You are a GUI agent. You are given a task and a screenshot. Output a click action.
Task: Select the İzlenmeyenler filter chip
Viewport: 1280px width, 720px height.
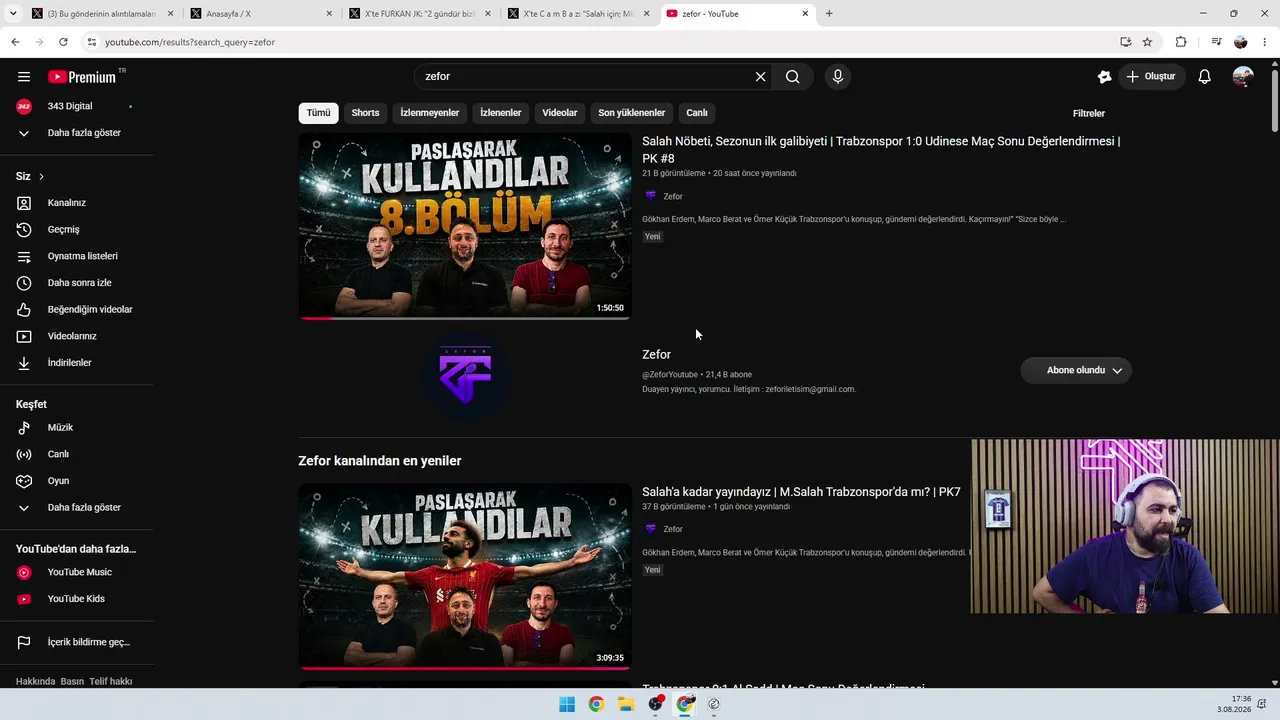430,113
